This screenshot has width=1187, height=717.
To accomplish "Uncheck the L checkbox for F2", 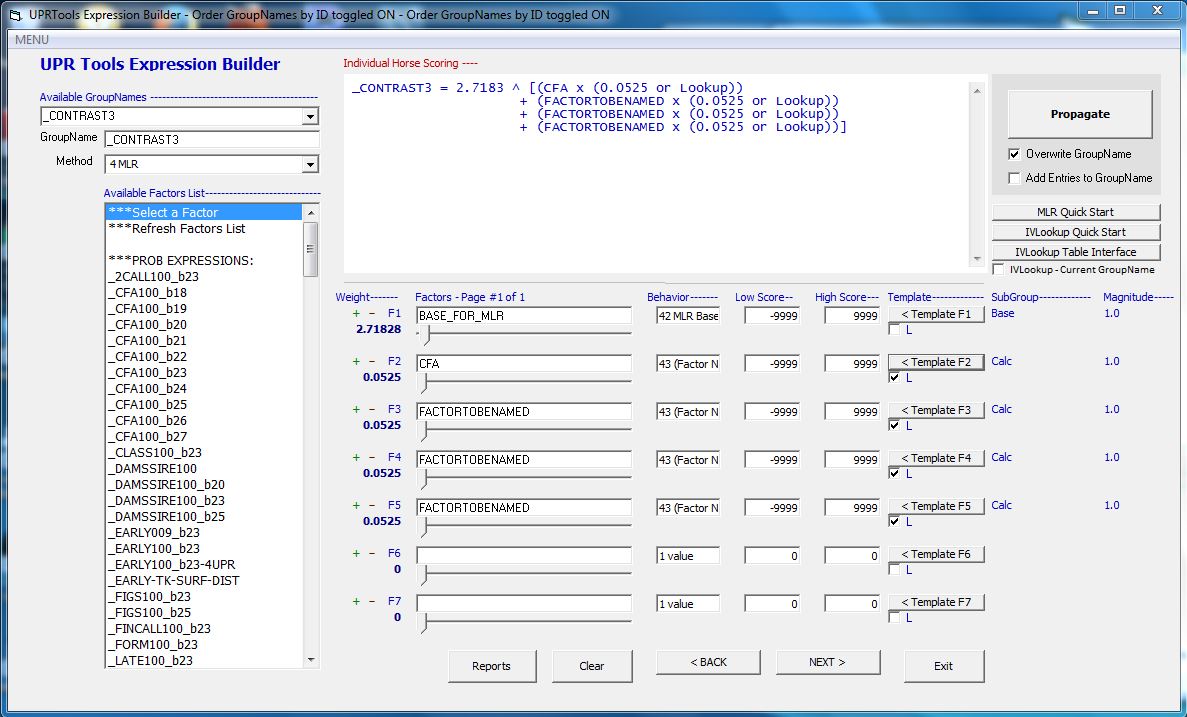I will pyautogui.click(x=894, y=378).
